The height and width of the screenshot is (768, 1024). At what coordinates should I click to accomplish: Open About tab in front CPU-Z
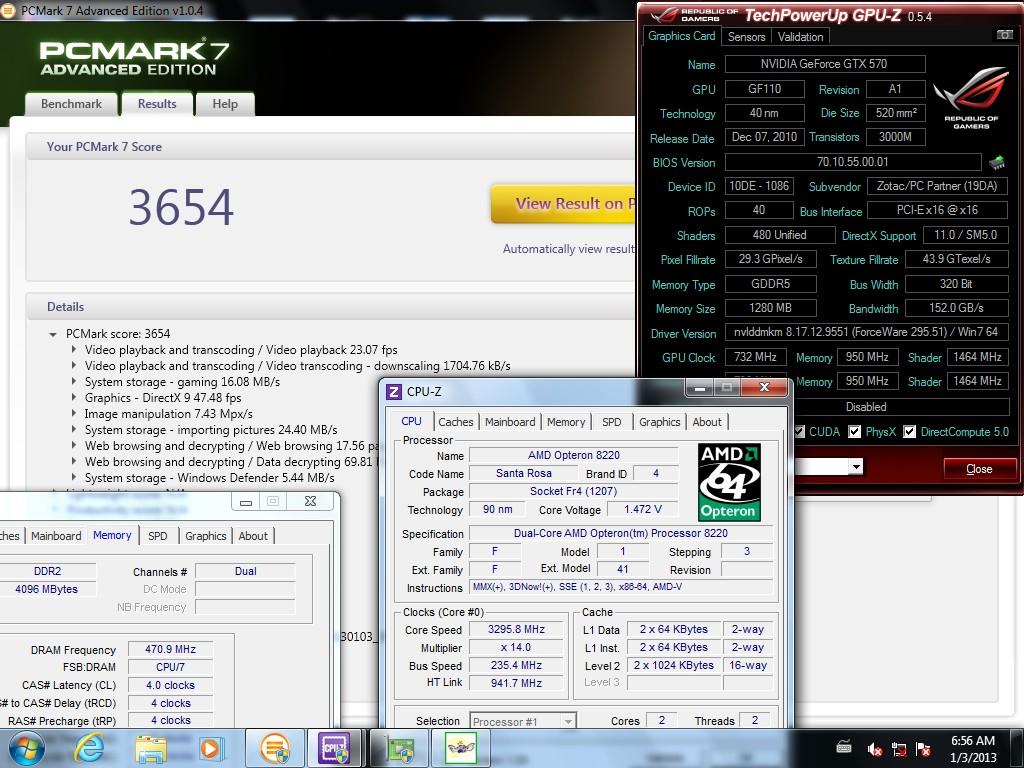click(x=707, y=422)
